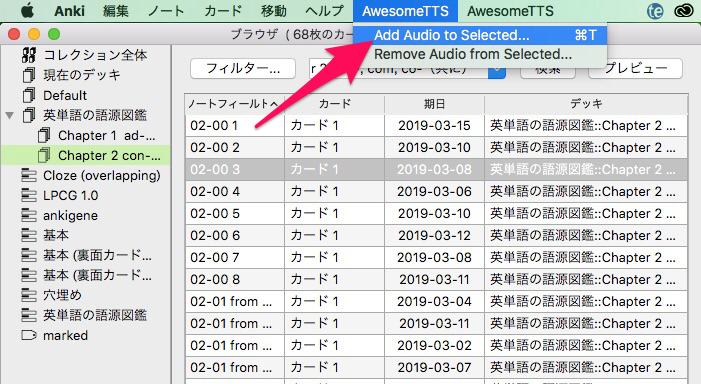Select card row 02-00 4
The image size is (701, 384).
(436, 191)
